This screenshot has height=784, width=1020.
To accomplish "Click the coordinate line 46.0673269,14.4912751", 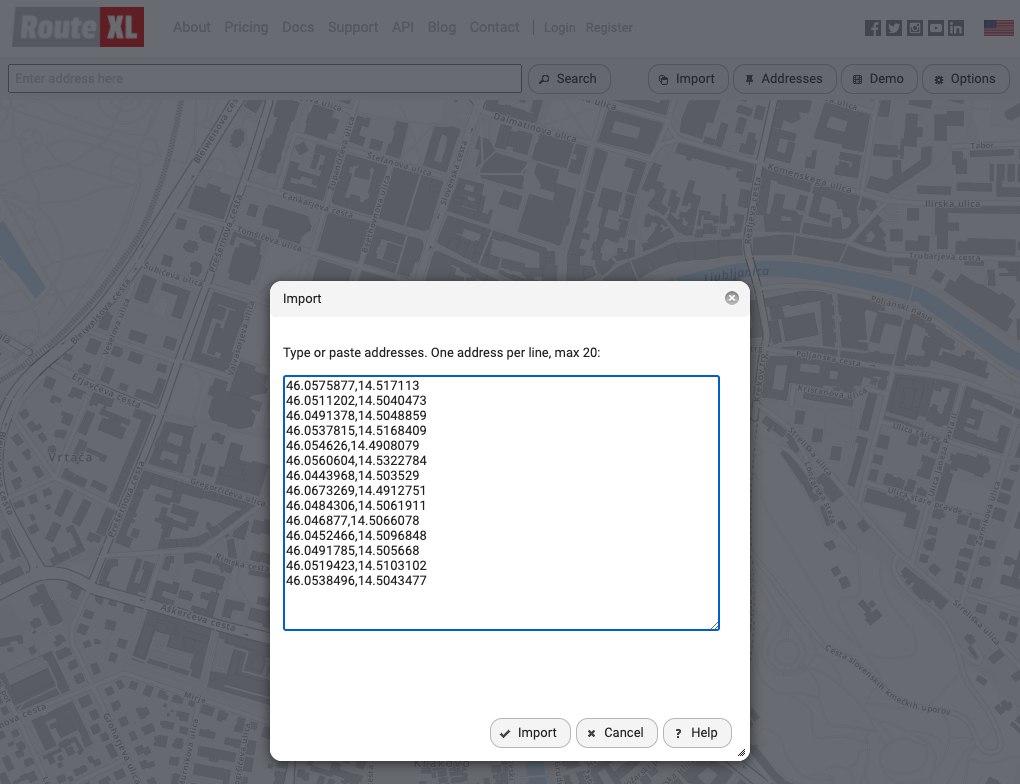I will click(356, 491).
